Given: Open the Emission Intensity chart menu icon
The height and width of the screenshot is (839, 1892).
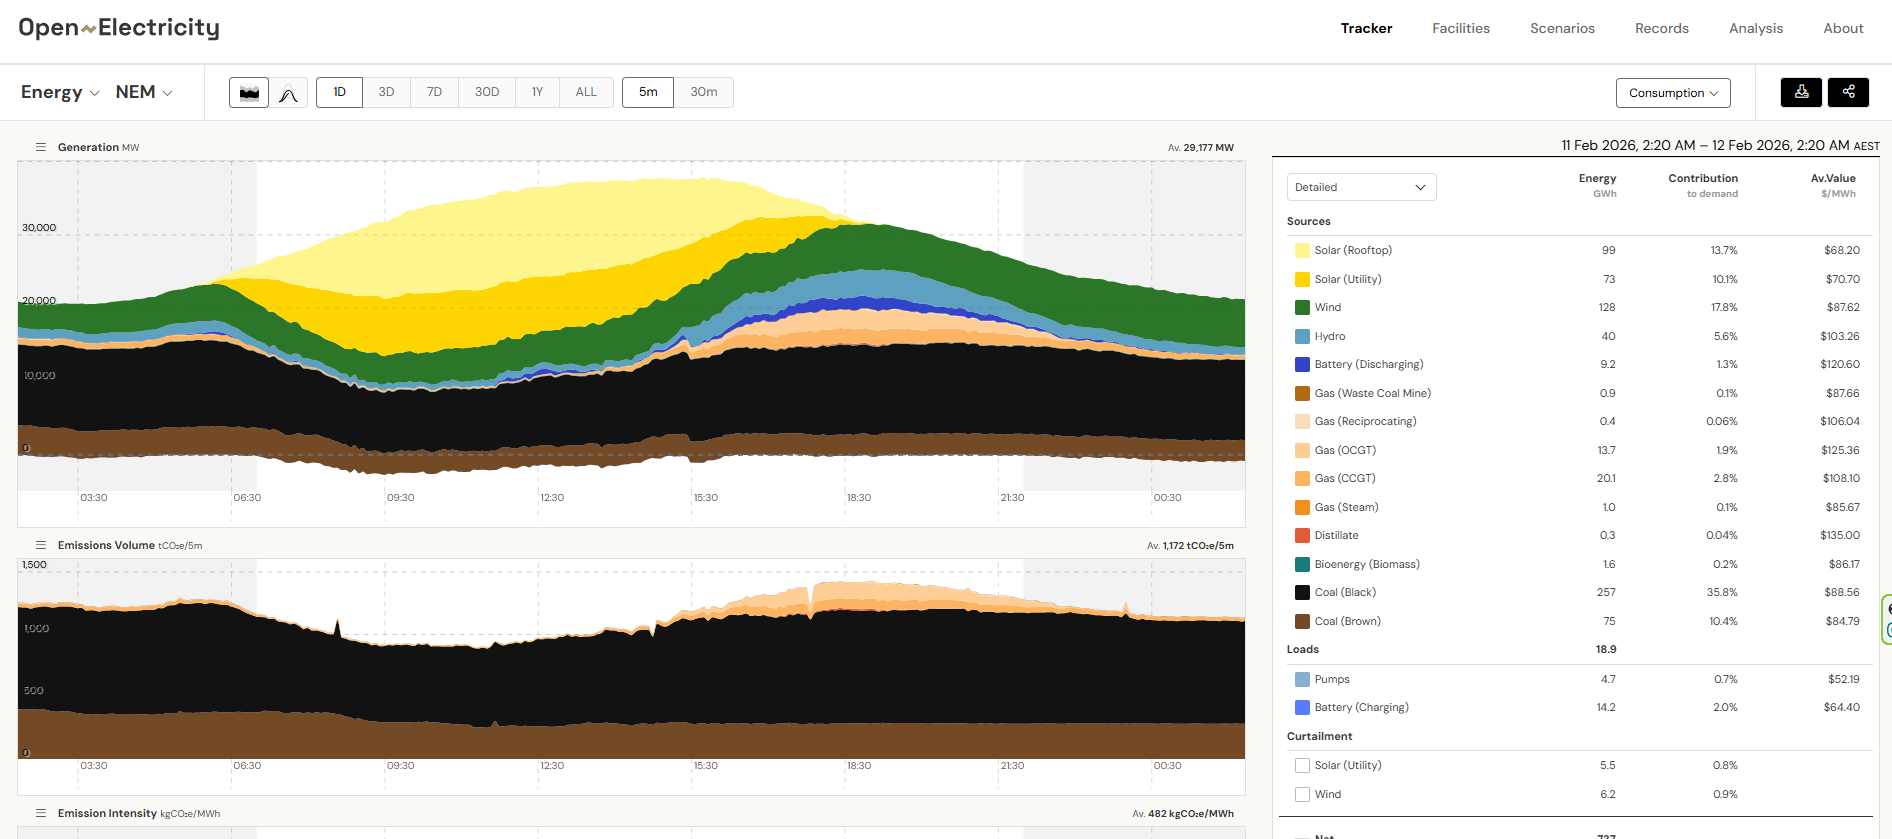Looking at the screenshot, I should [41, 813].
